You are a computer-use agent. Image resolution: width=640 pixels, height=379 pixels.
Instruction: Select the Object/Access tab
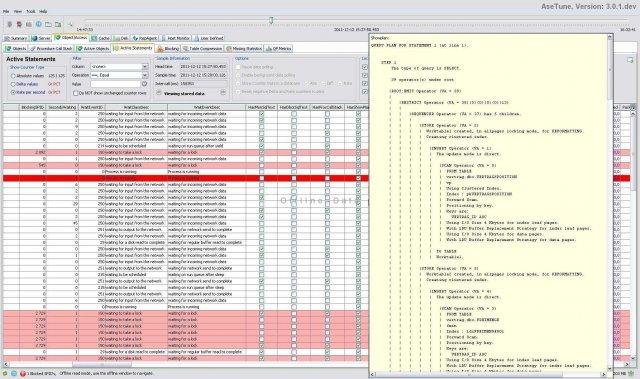[x=71, y=38]
